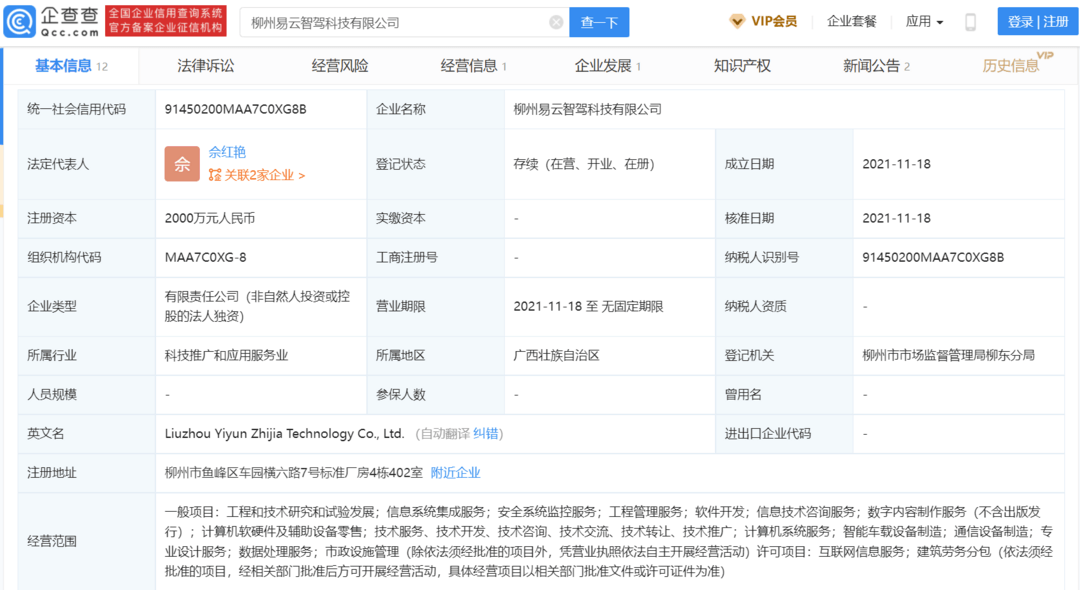Open the 历史信息 VIP tab

click(x=1017, y=64)
